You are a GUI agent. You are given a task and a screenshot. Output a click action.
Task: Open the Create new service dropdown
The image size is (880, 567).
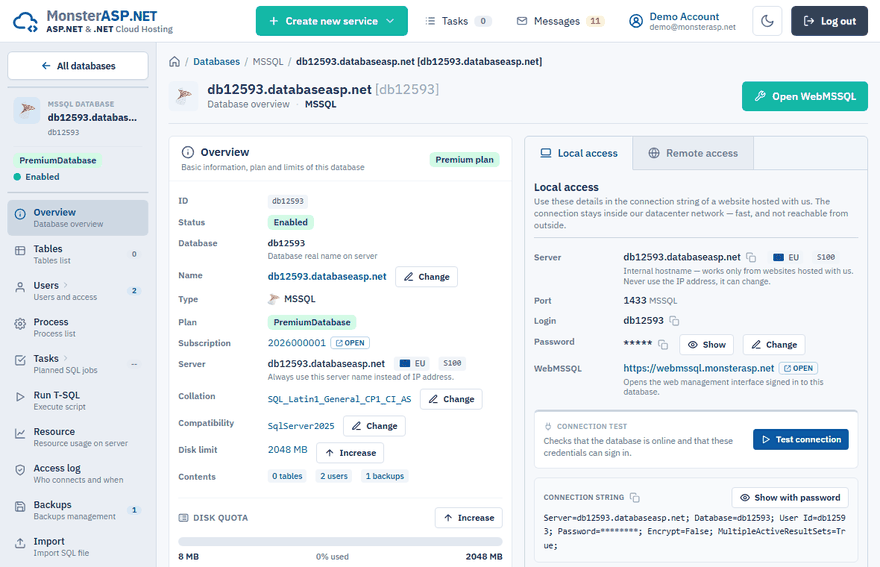[332, 21]
